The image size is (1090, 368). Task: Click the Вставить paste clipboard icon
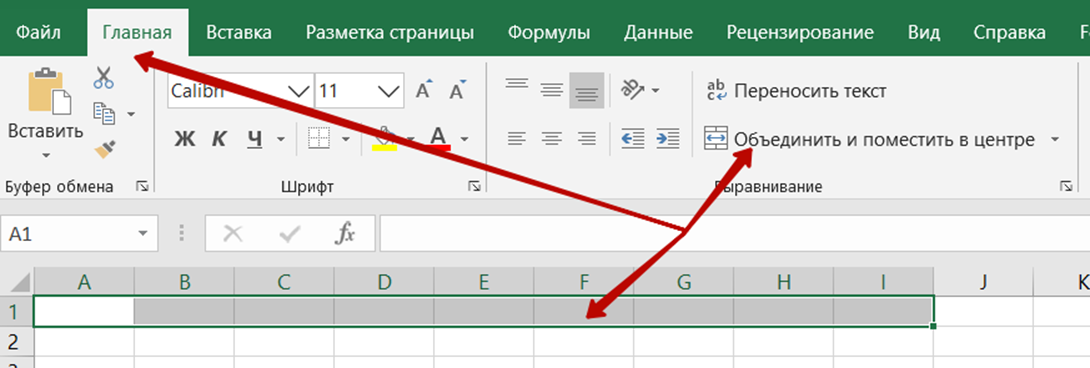(x=49, y=91)
